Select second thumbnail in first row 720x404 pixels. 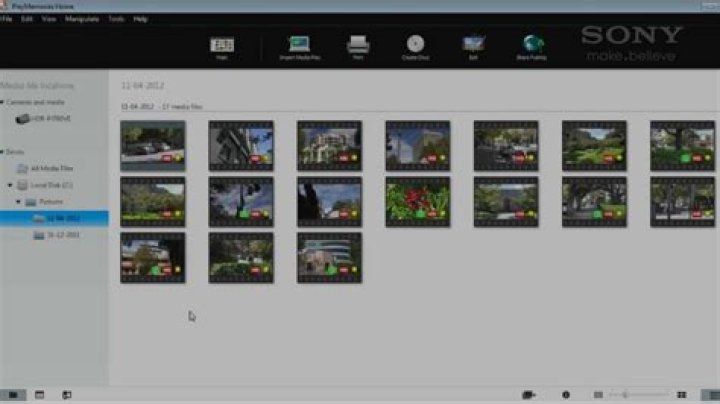point(241,146)
